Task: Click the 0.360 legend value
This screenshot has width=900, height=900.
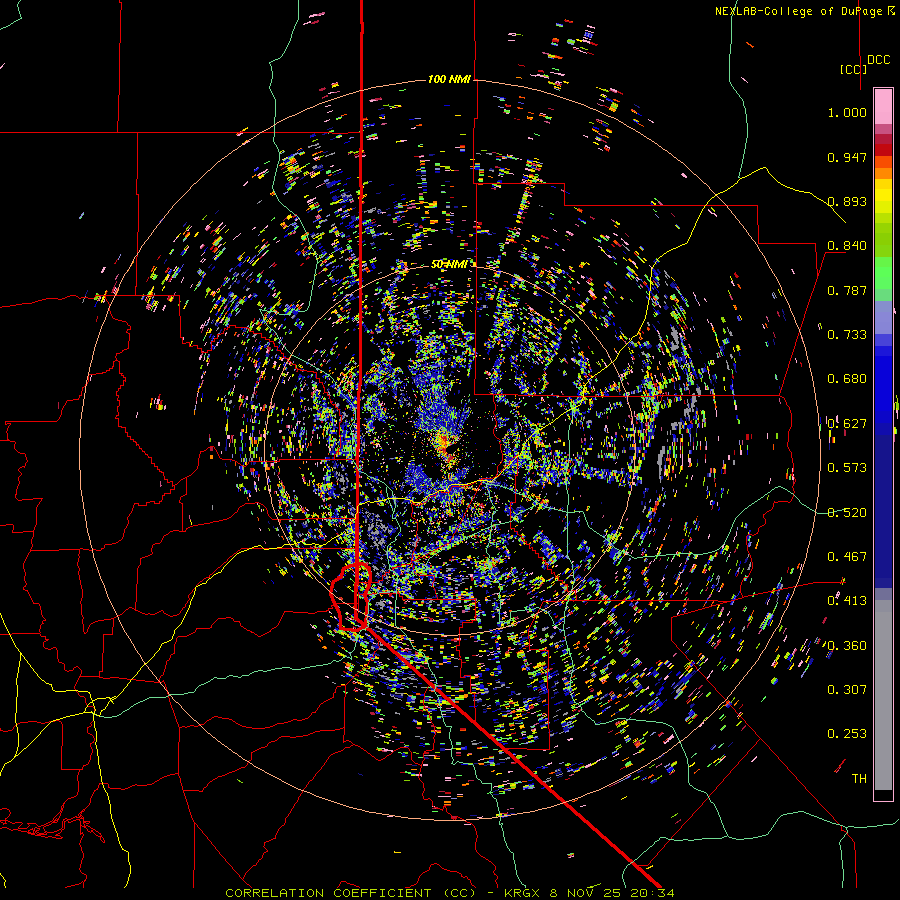Action: (x=847, y=646)
